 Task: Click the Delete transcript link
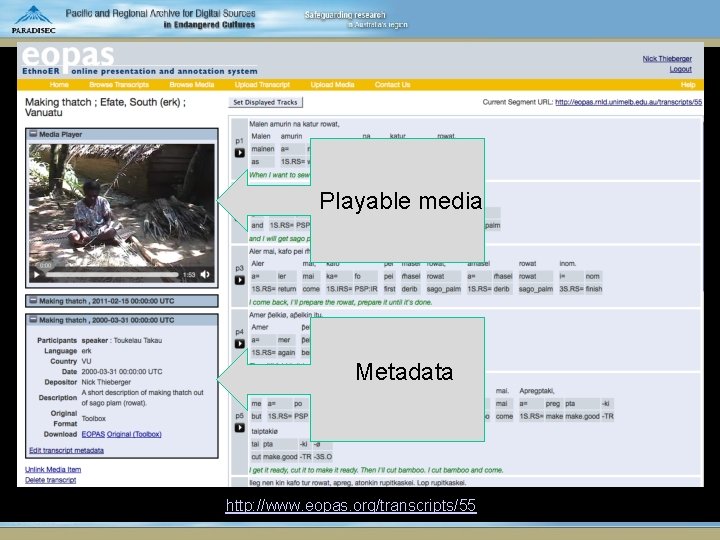pos(51,480)
